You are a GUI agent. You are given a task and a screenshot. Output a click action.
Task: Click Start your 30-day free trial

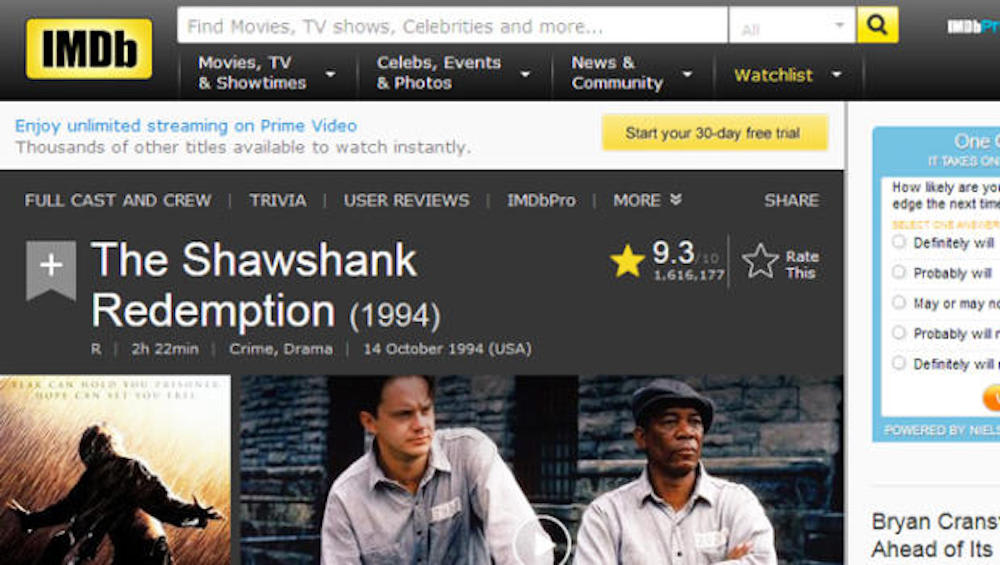click(714, 133)
